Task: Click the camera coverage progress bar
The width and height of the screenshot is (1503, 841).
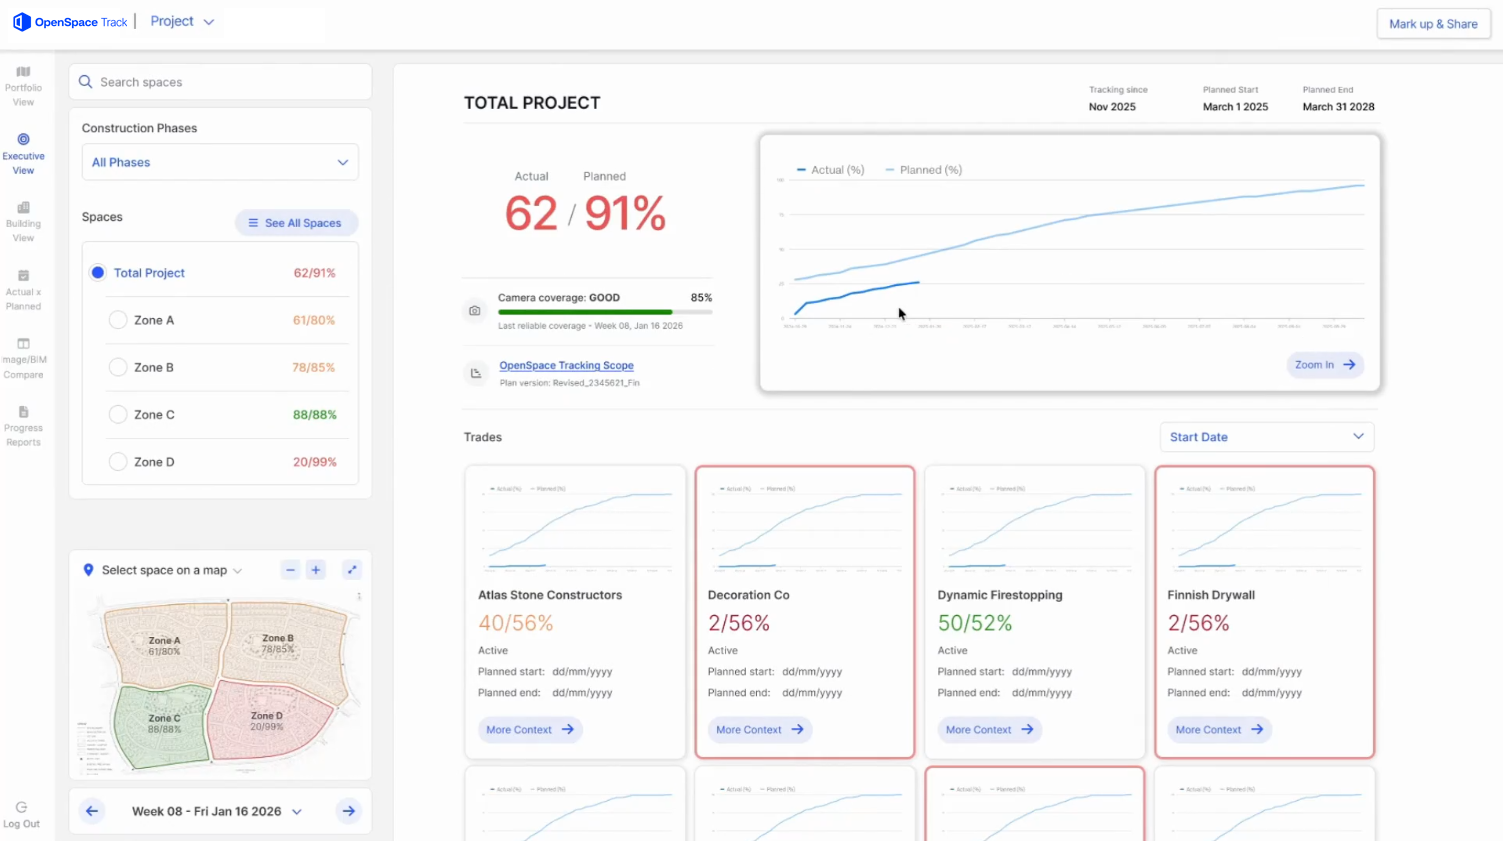Action: (605, 312)
